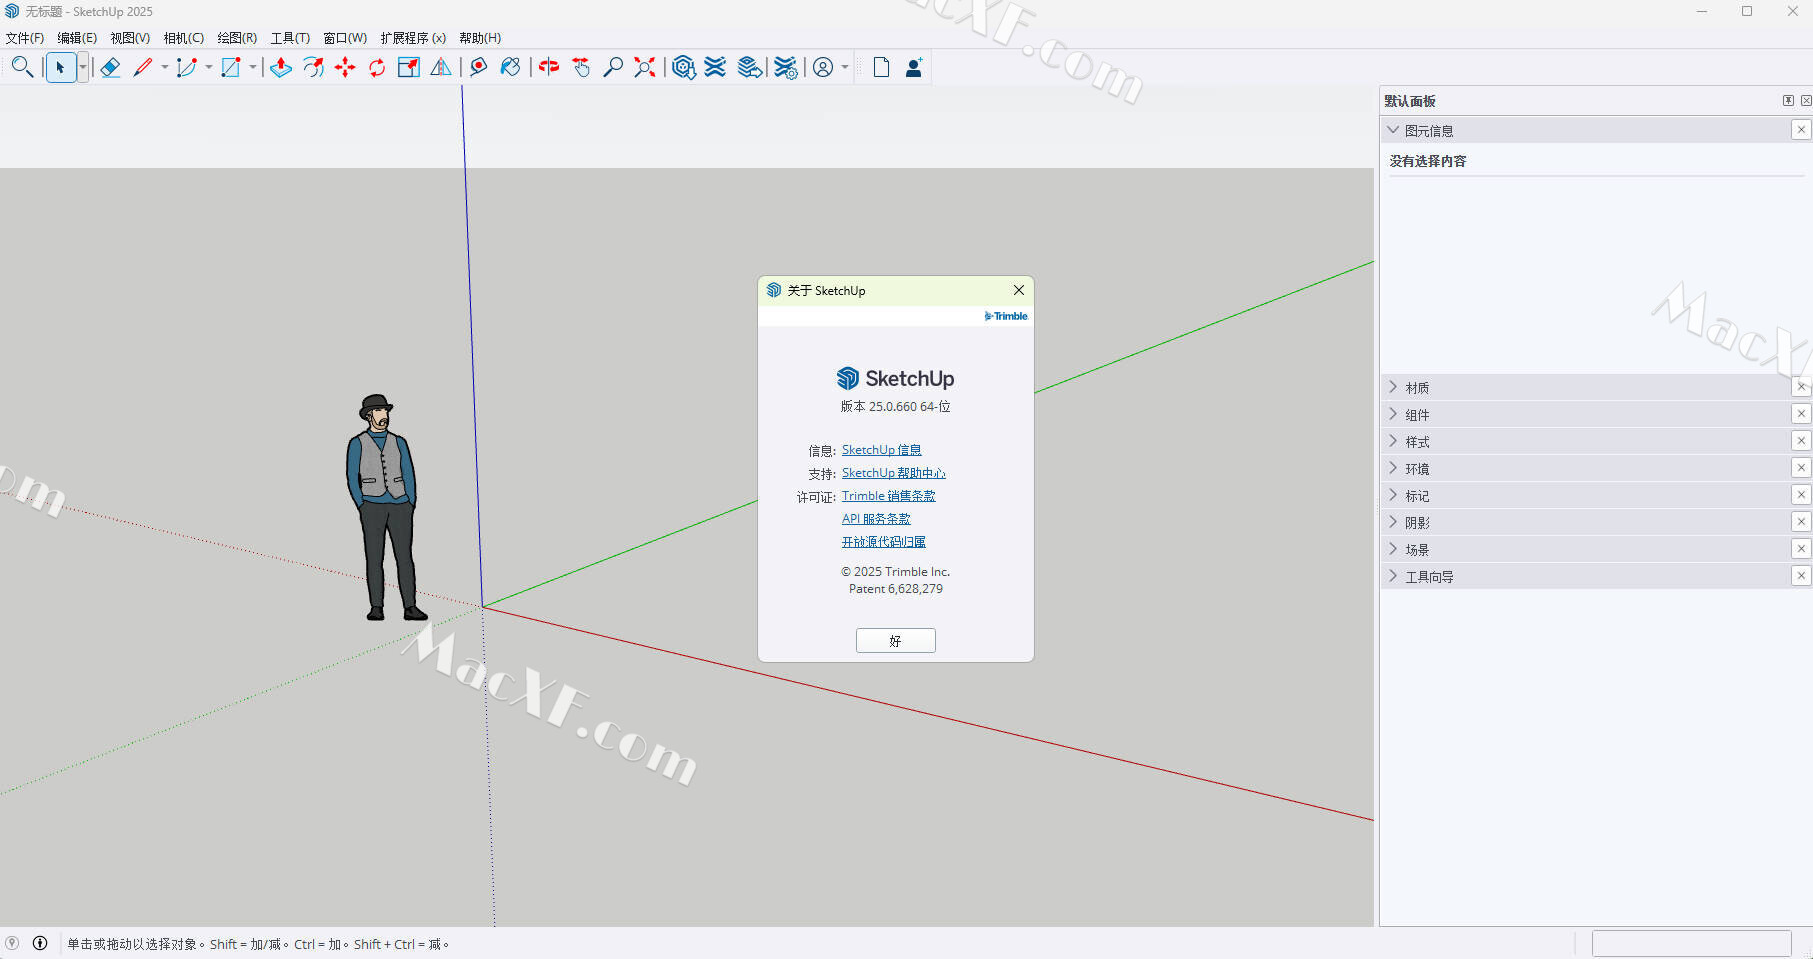Click the SketchUp 信息 link
Screen dimensions: 1813x959
(x=881, y=450)
